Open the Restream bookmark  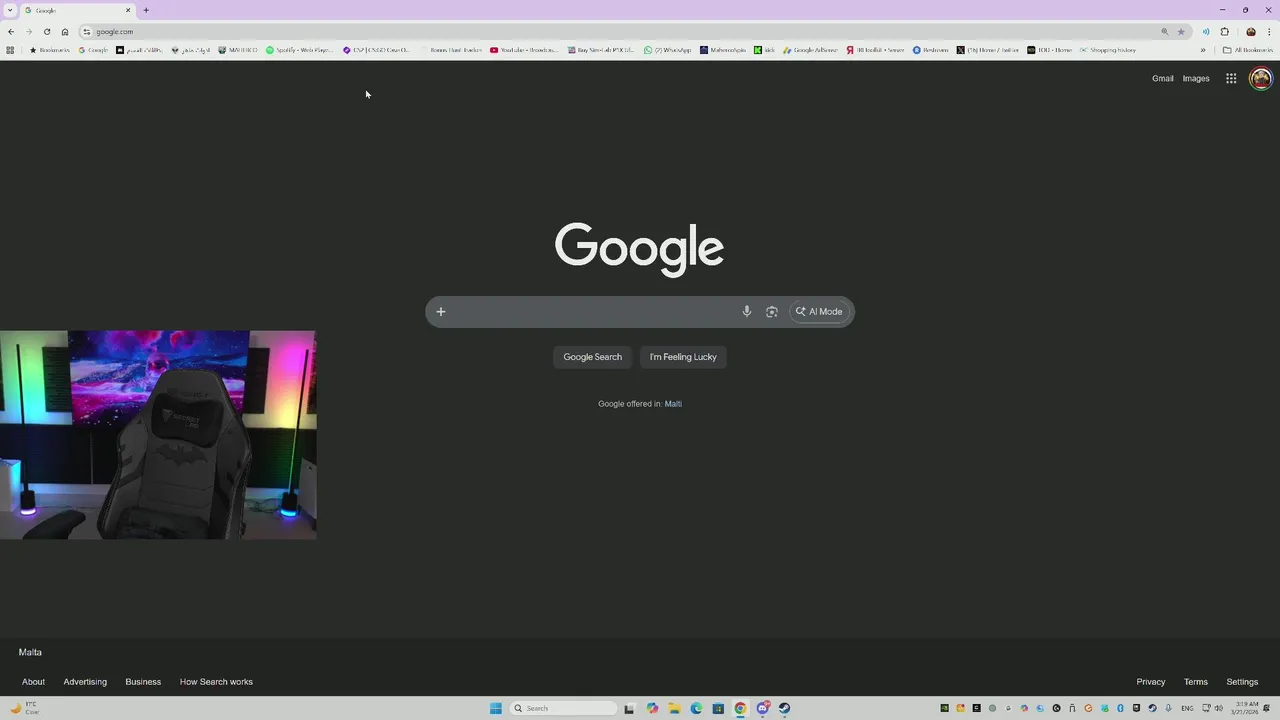click(930, 50)
